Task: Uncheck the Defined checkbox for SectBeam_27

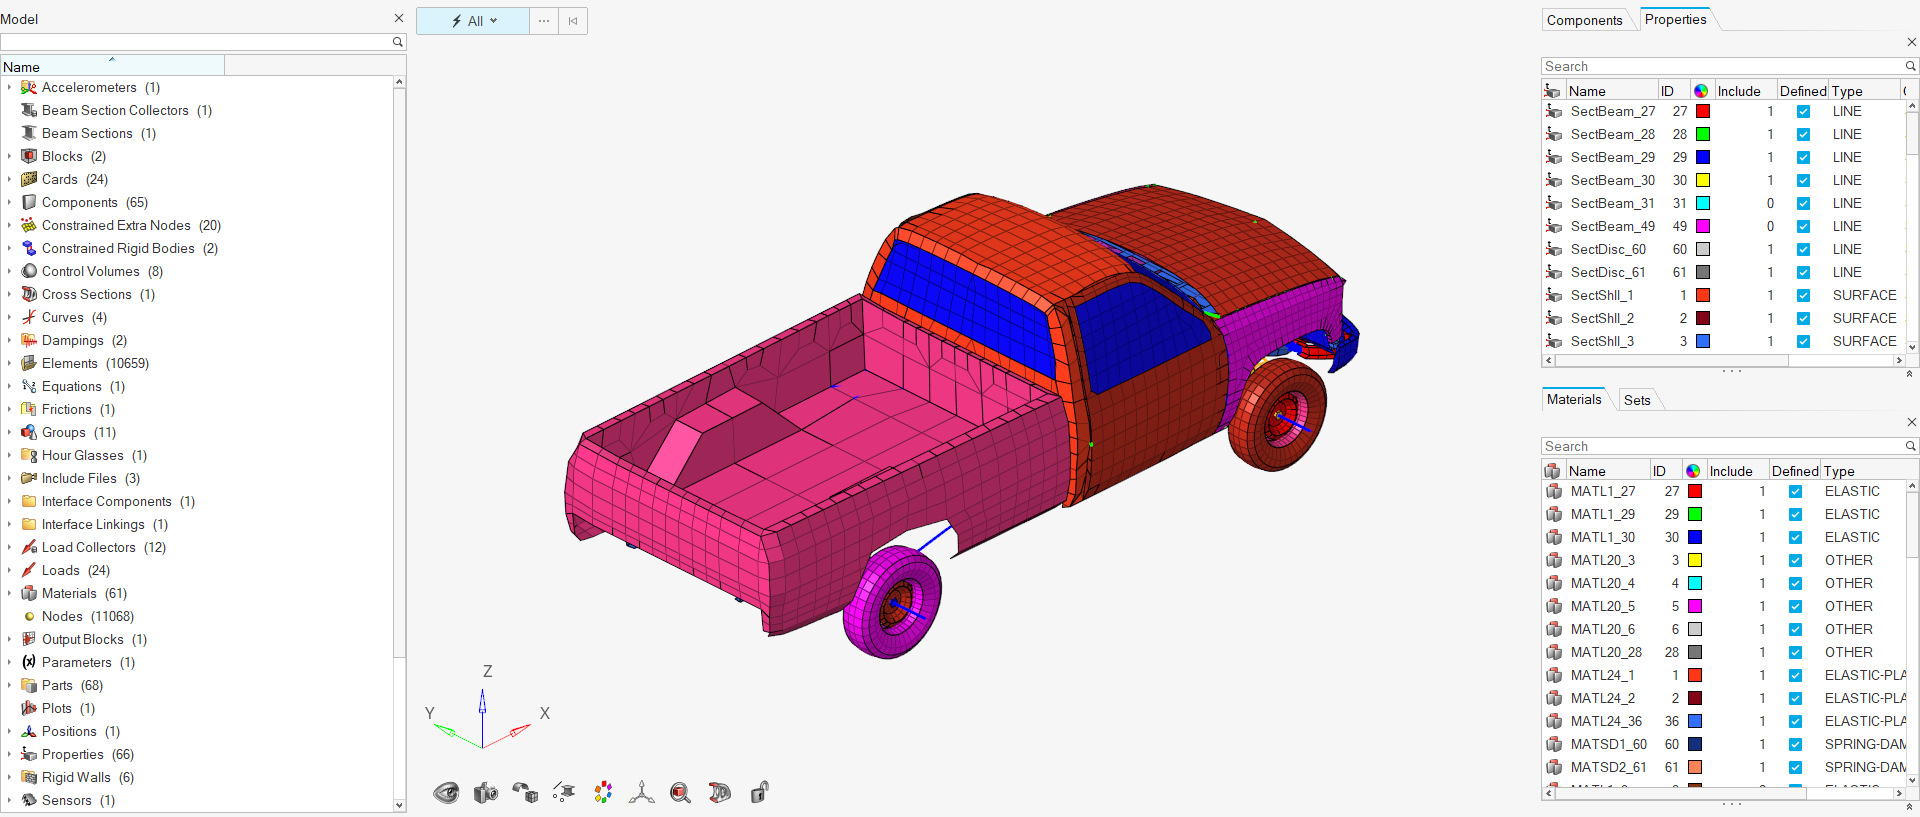Action: (x=1803, y=112)
